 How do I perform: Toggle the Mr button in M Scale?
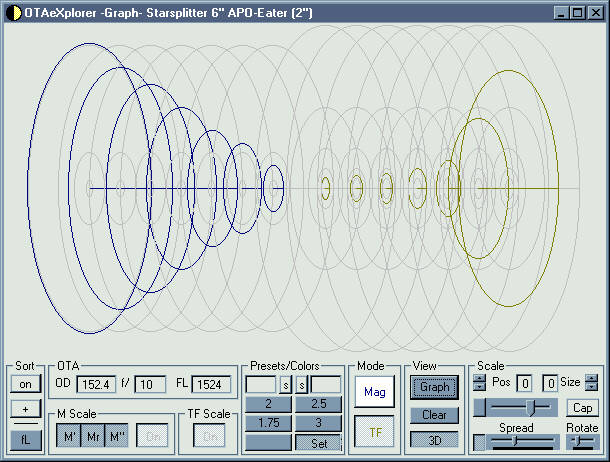(x=93, y=436)
